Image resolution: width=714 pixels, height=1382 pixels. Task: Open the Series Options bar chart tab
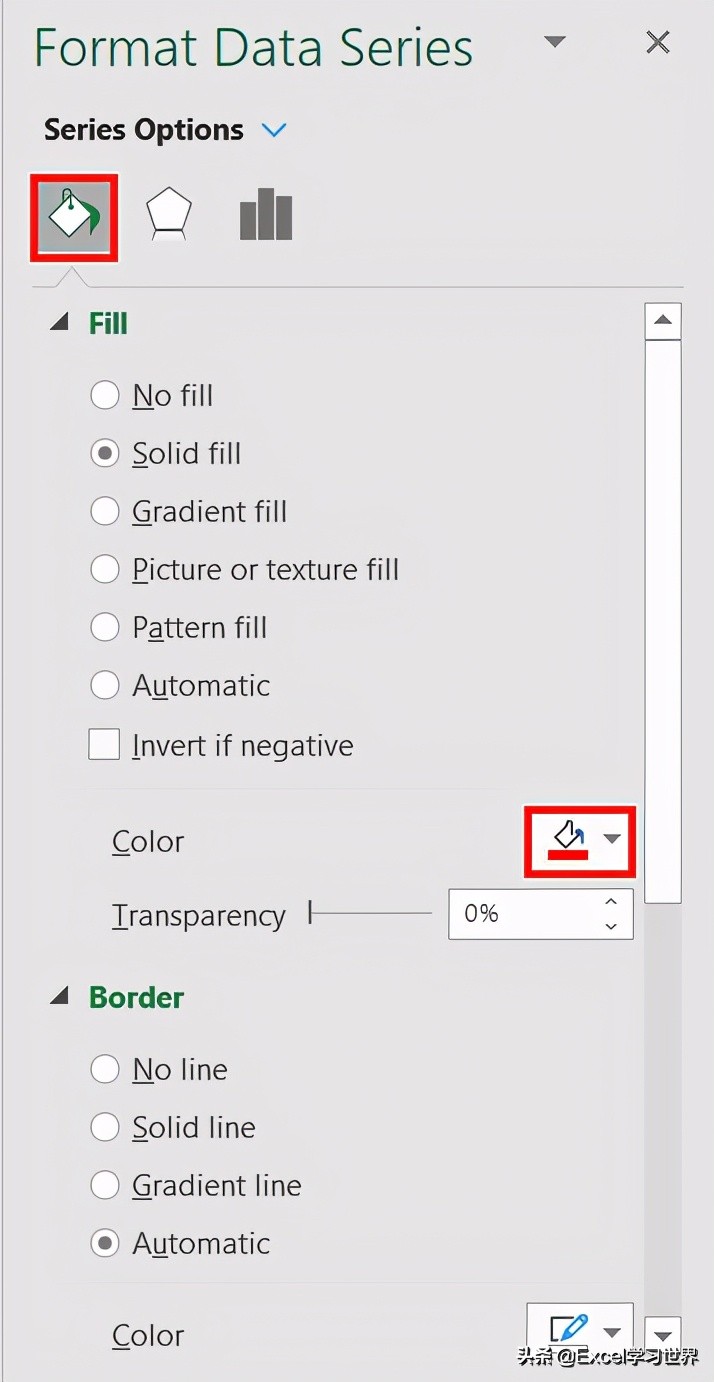pyautogui.click(x=266, y=216)
